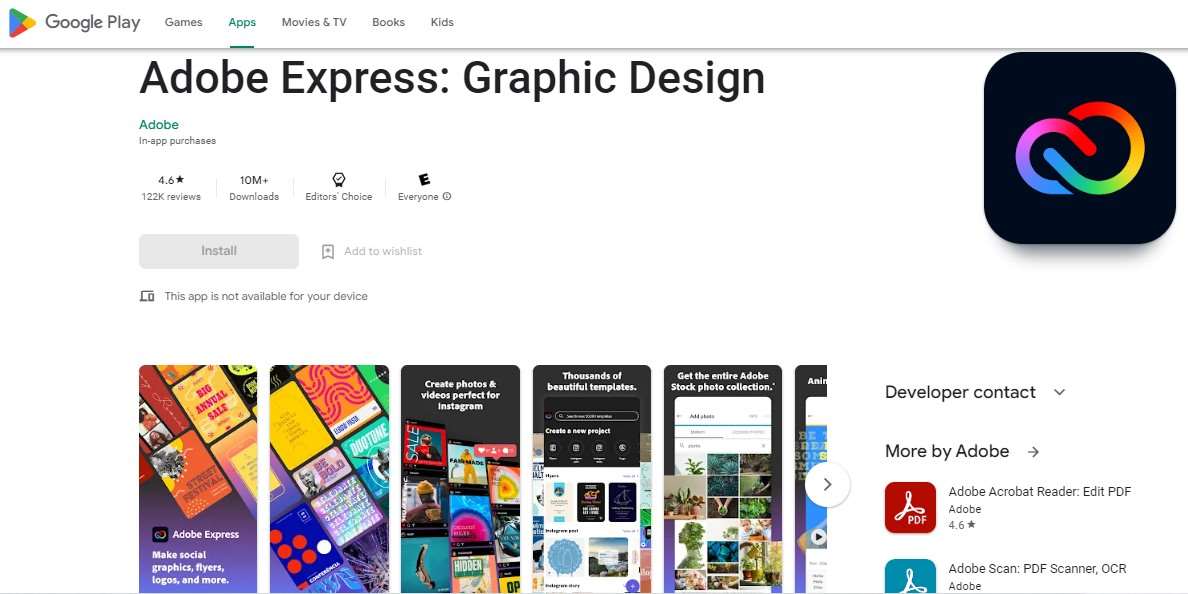
Task: Go to the Kids tab
Action: [x=442, y=22]
